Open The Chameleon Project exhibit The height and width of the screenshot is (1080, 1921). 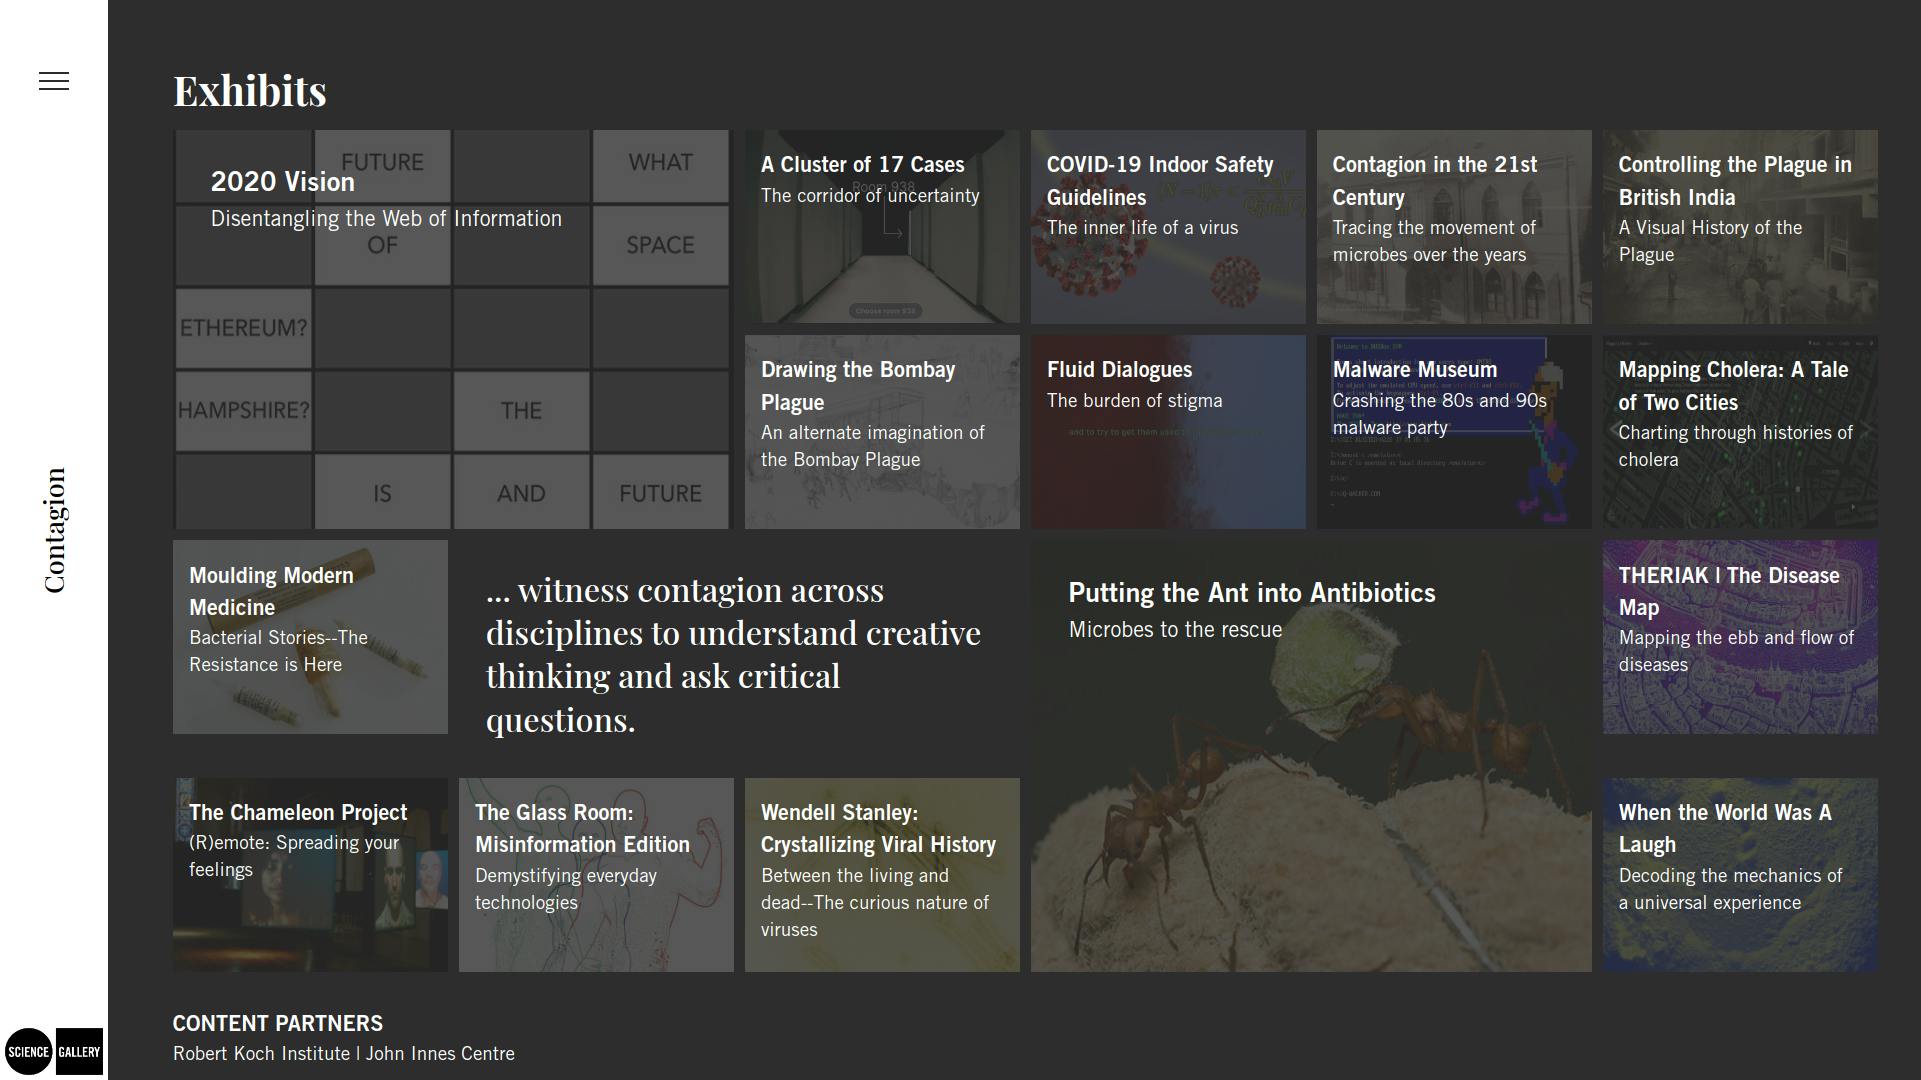click(310, 875)
